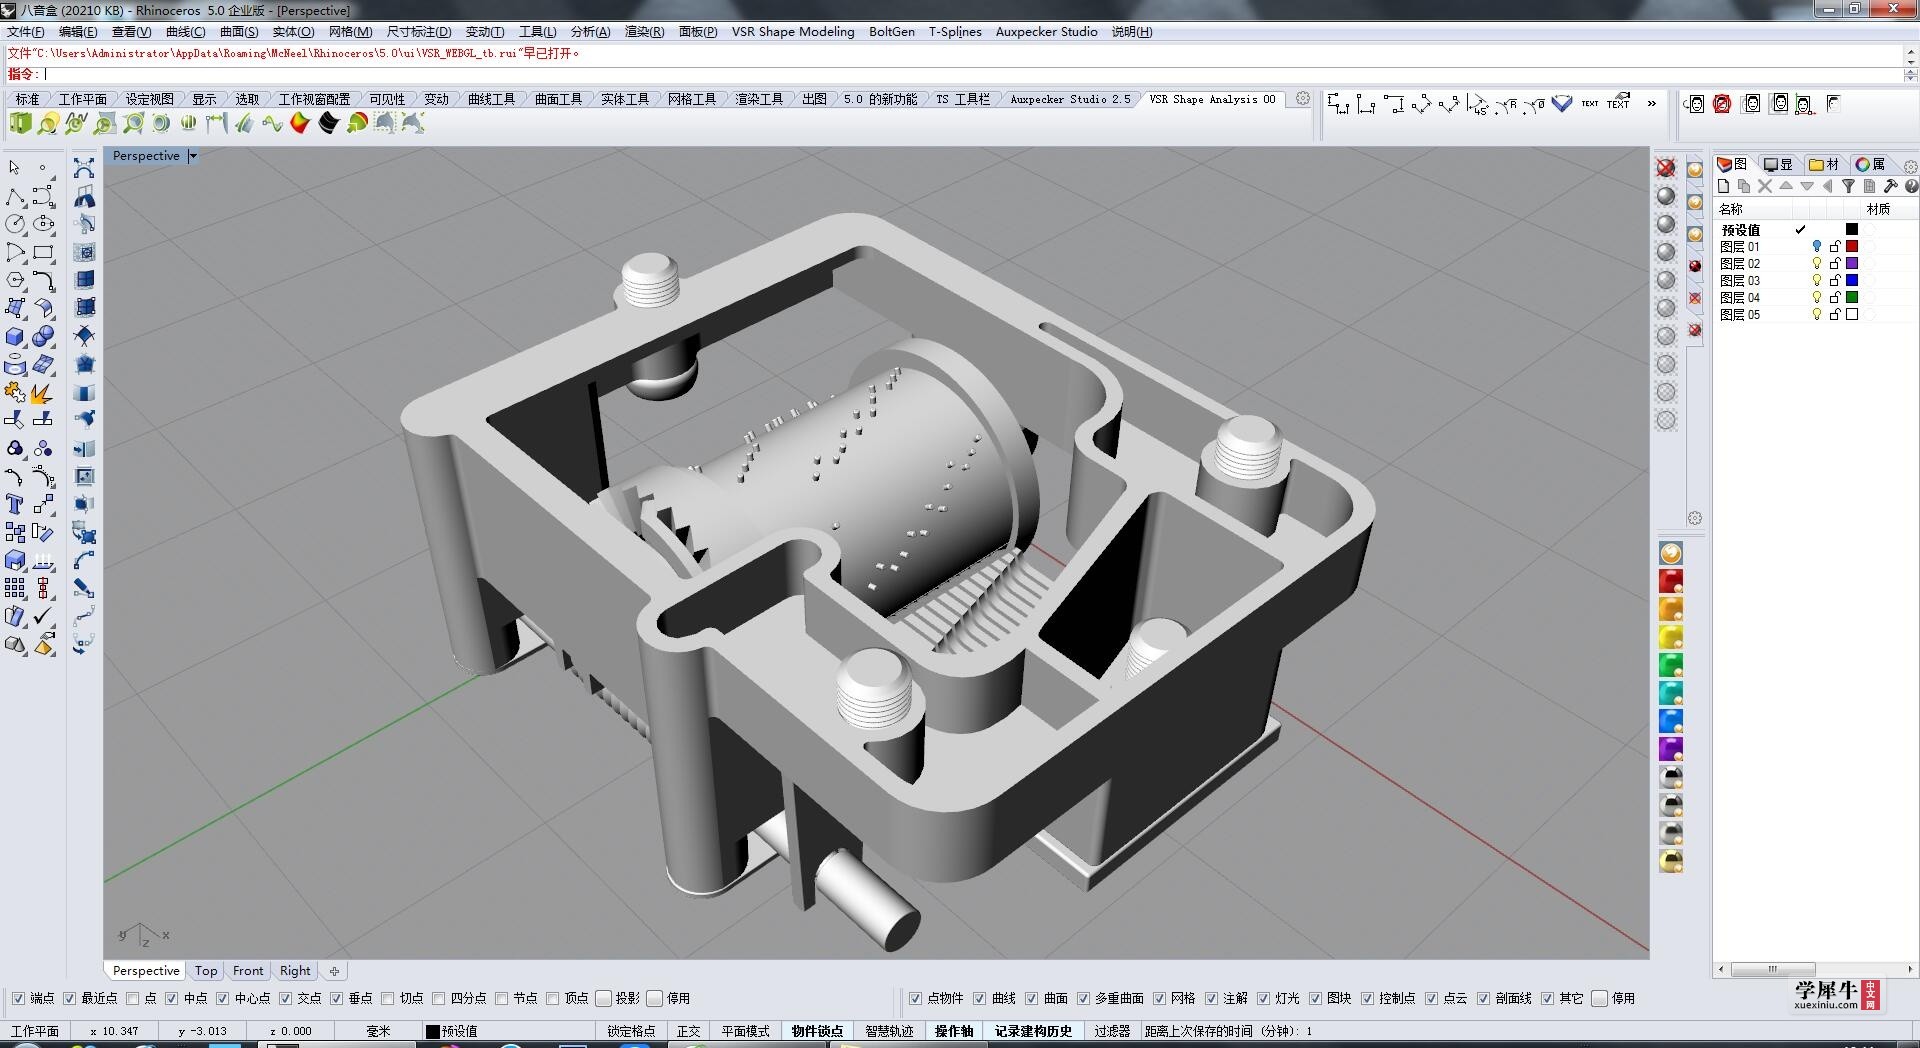Pick the Polygon tool
The width and height of the screenshot is (1920, 1048).
[x=15, y=280]
